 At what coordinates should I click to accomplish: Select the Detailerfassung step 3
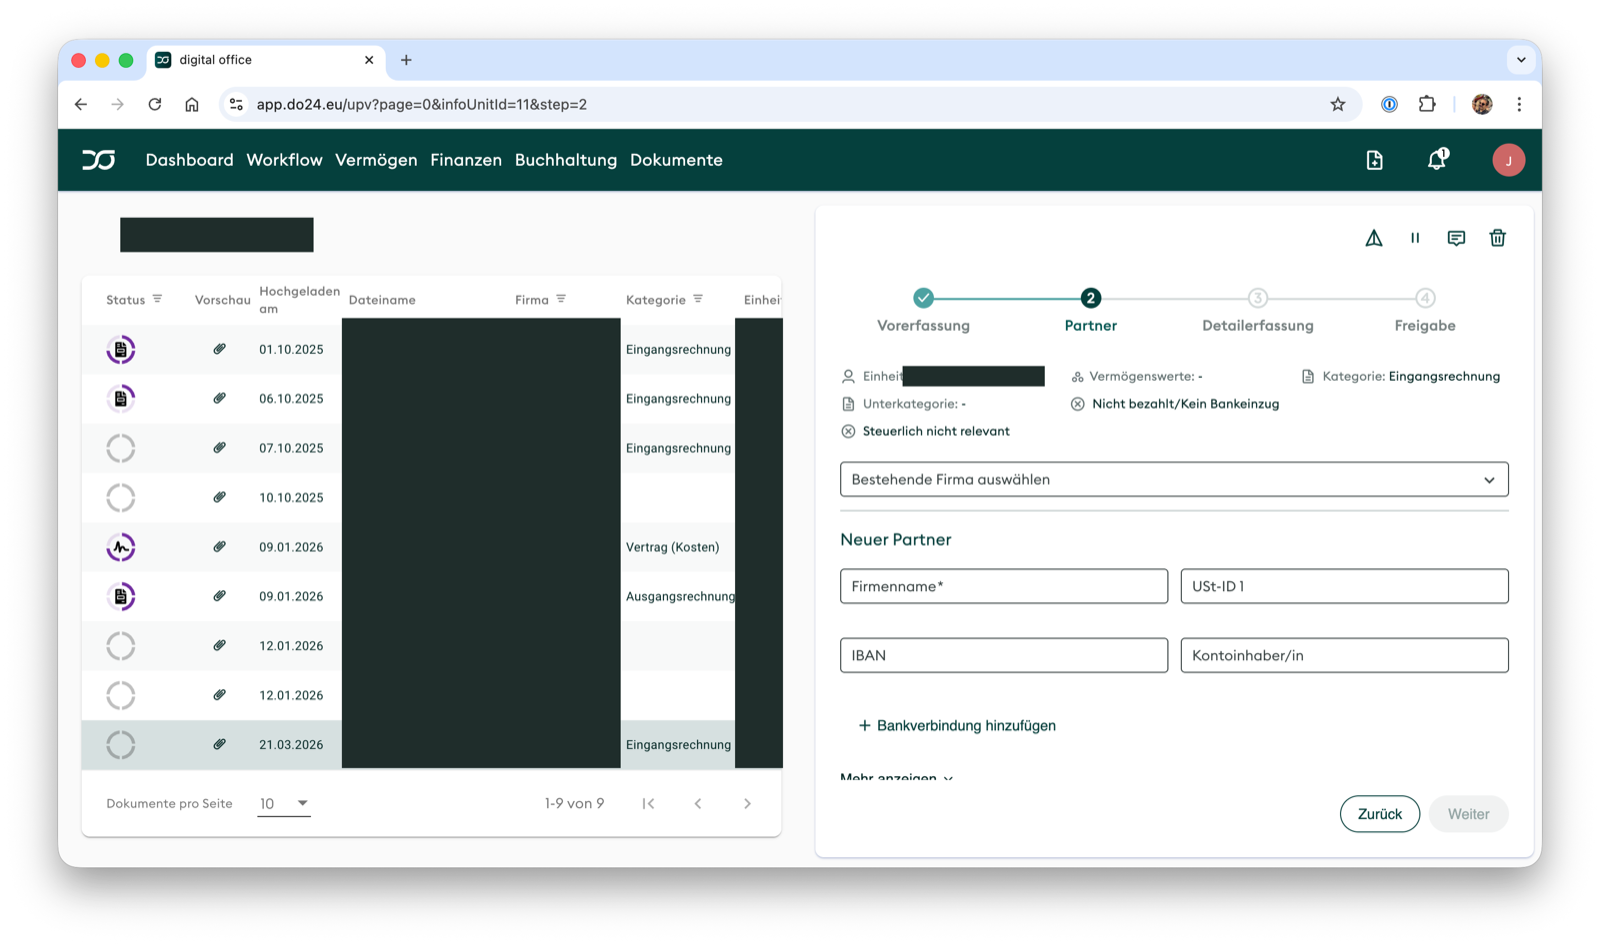coord(1257,310)
